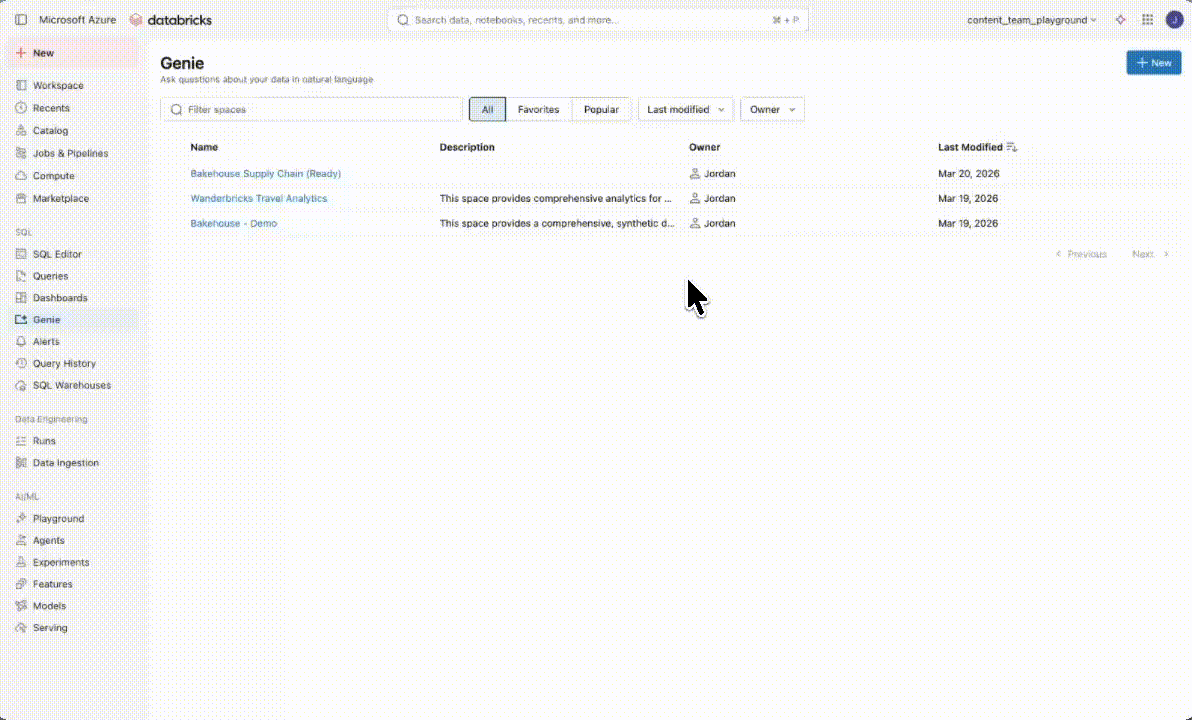
Task: Open Bakehouse Supply Chain (Ready) space
Action: [265, 174]
